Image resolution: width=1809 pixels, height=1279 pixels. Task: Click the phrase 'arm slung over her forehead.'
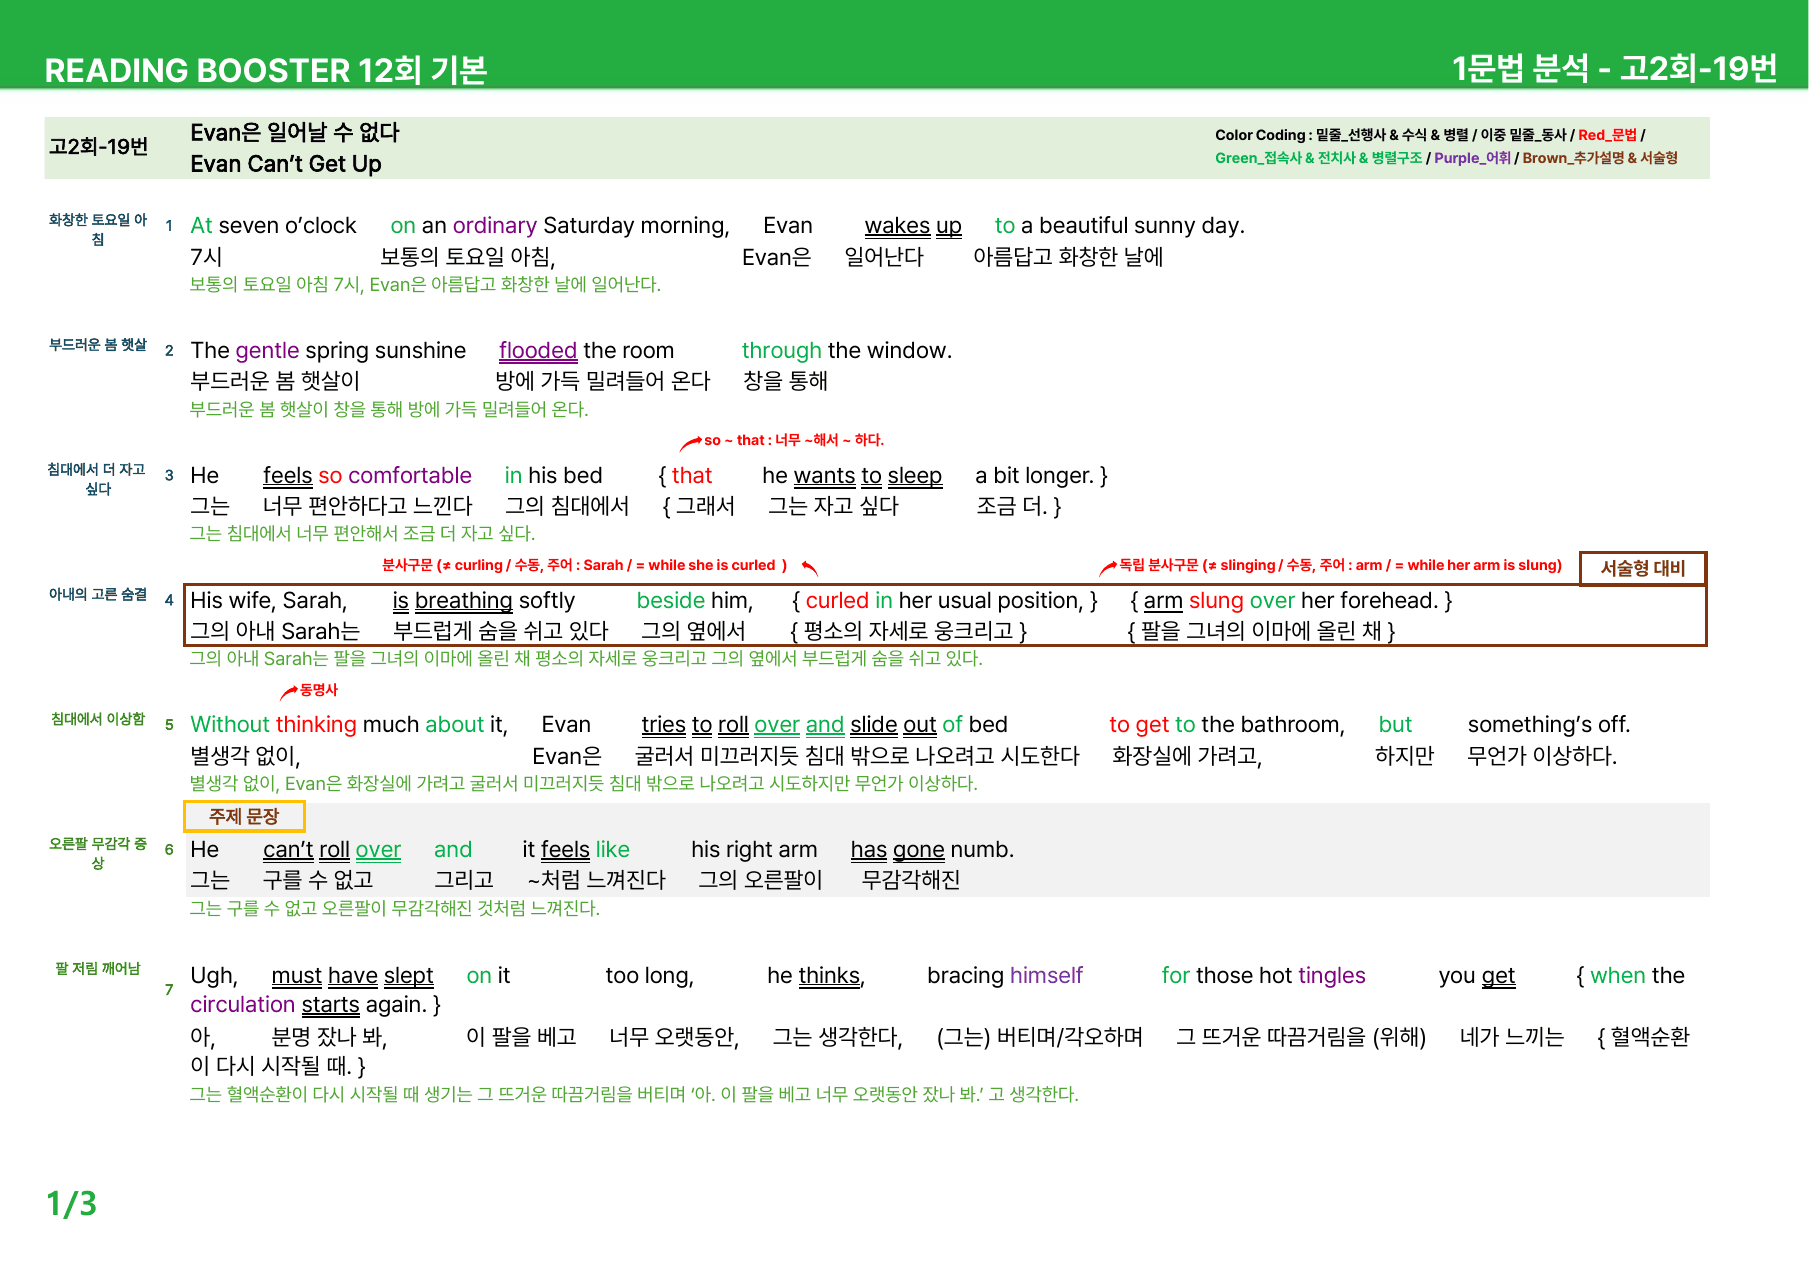[1291, 601]
